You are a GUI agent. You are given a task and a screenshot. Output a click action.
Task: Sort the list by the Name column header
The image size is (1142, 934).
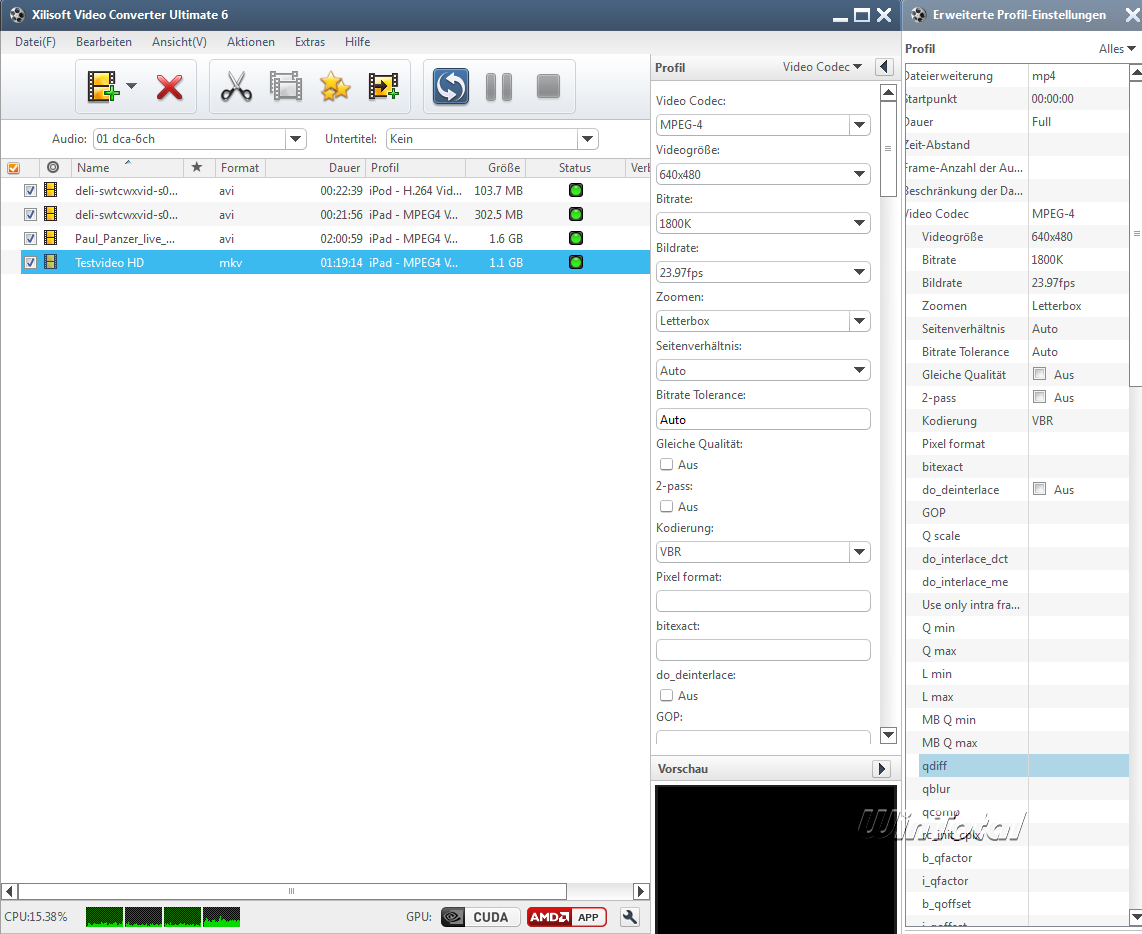(x=127, y=168)
